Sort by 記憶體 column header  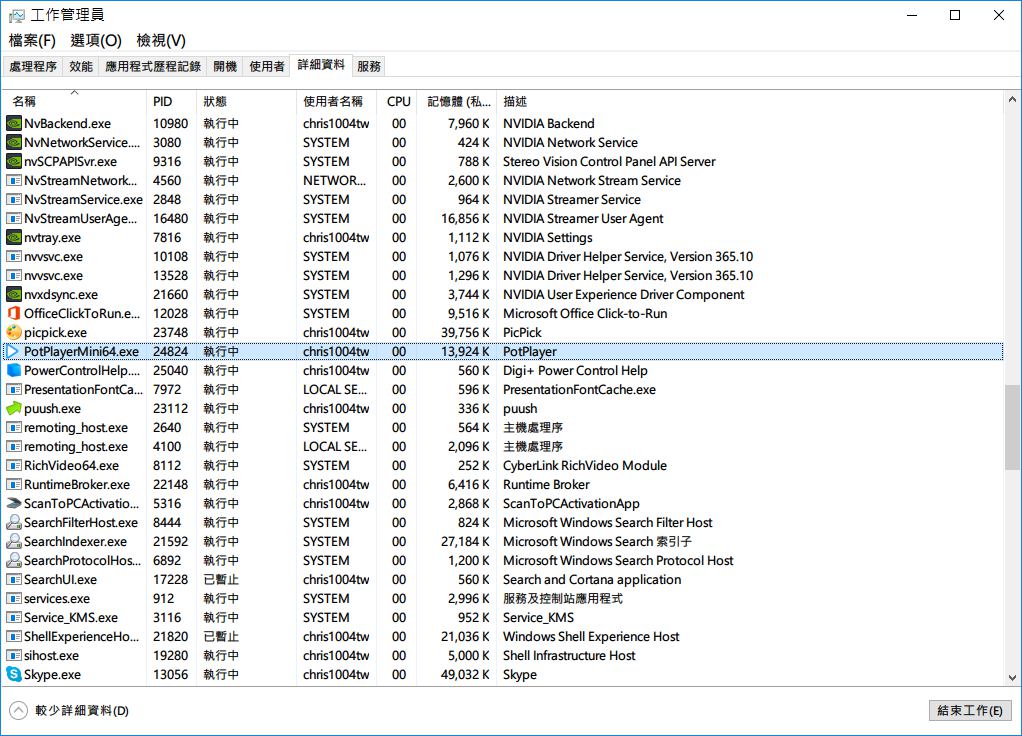coord(459,101)
